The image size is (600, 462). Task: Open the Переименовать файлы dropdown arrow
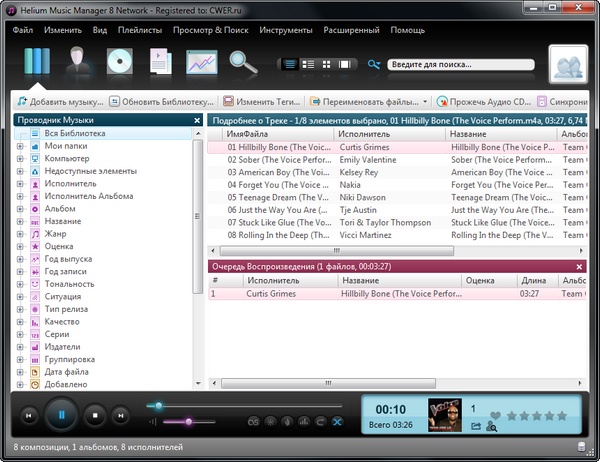coord(426,102)
